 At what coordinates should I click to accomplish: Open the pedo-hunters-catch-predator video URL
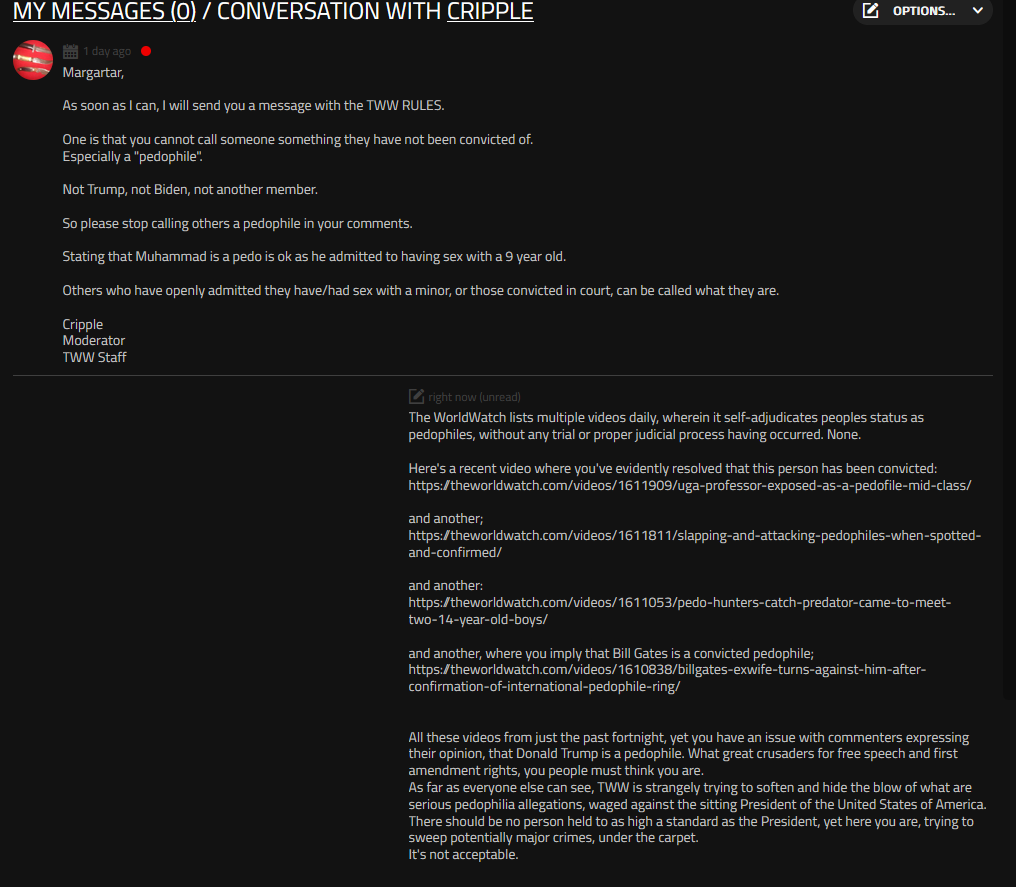(680, 611)
